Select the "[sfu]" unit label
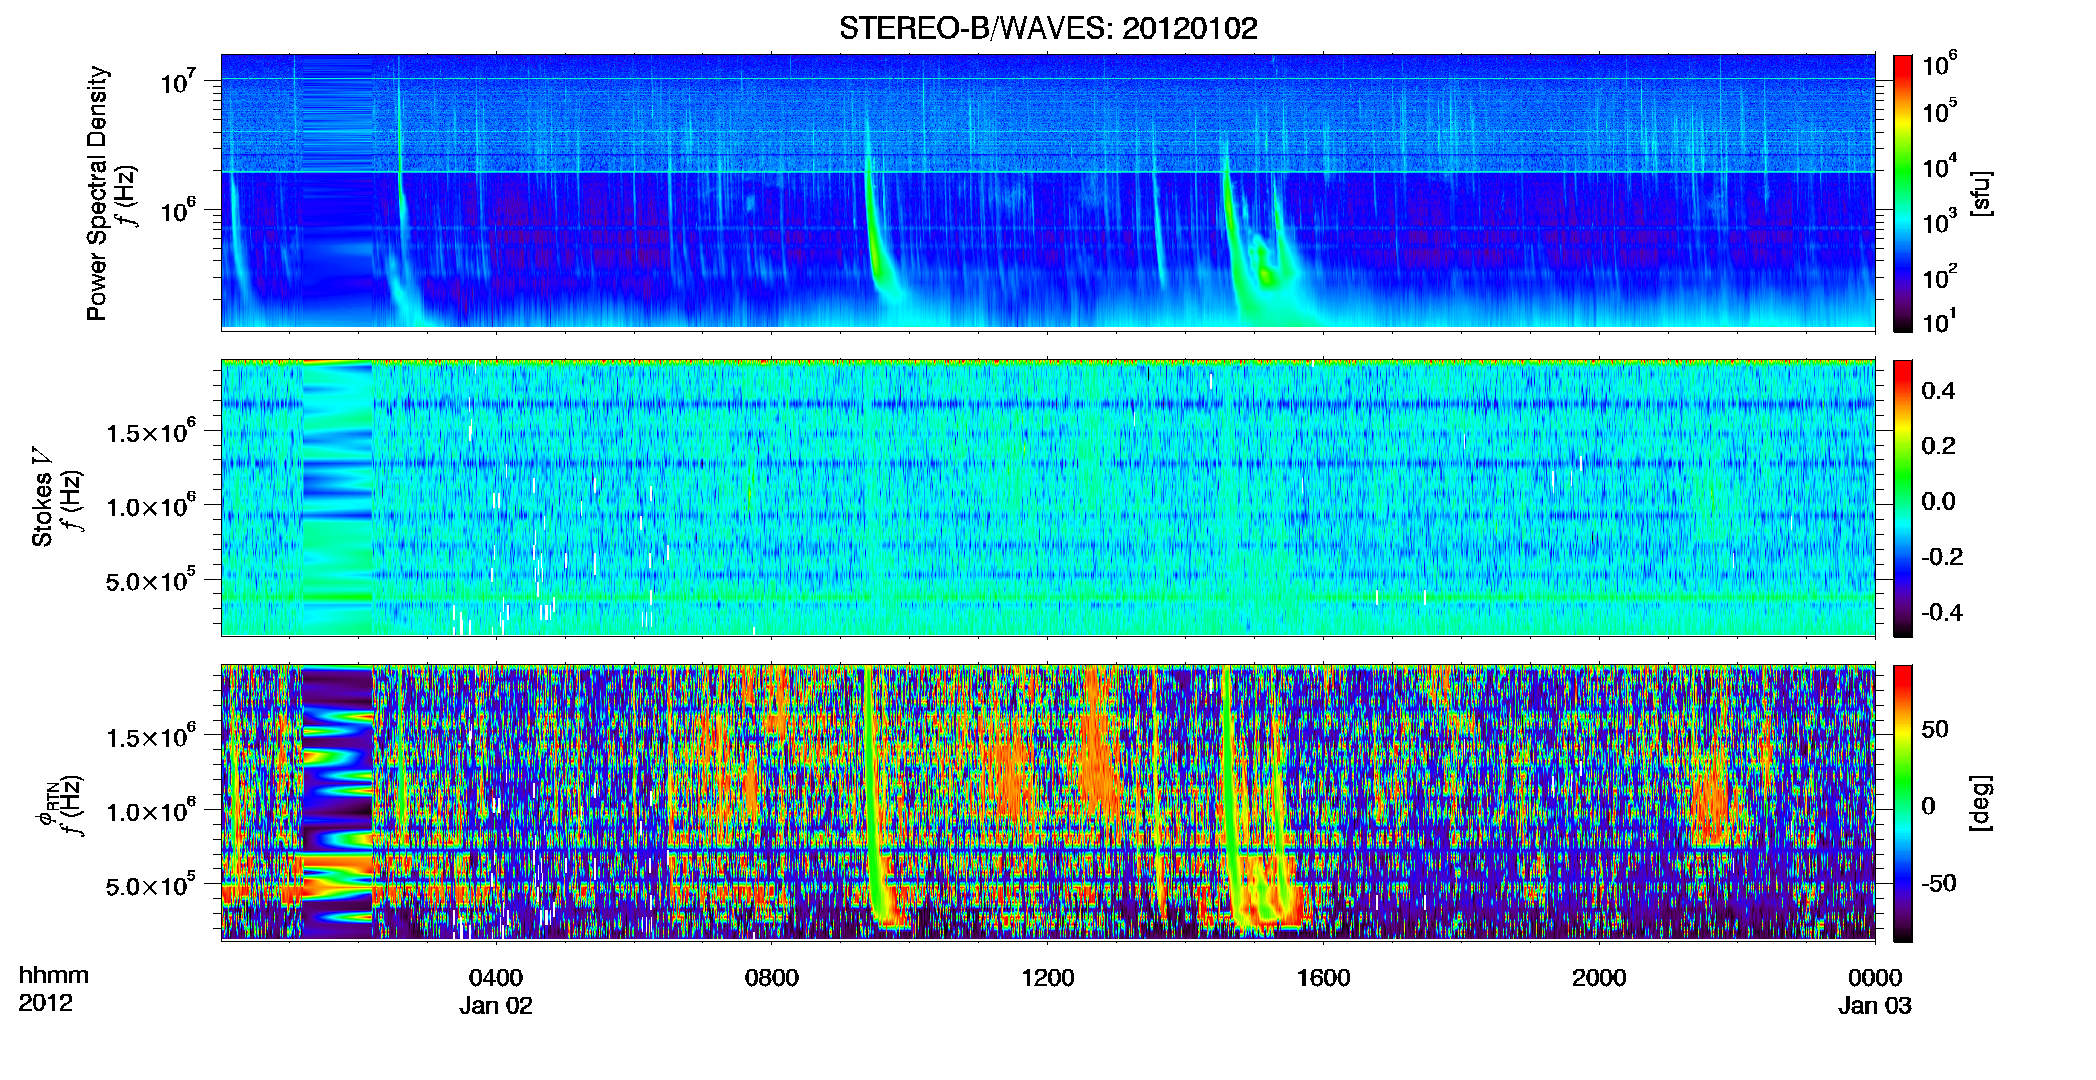 1981,193
